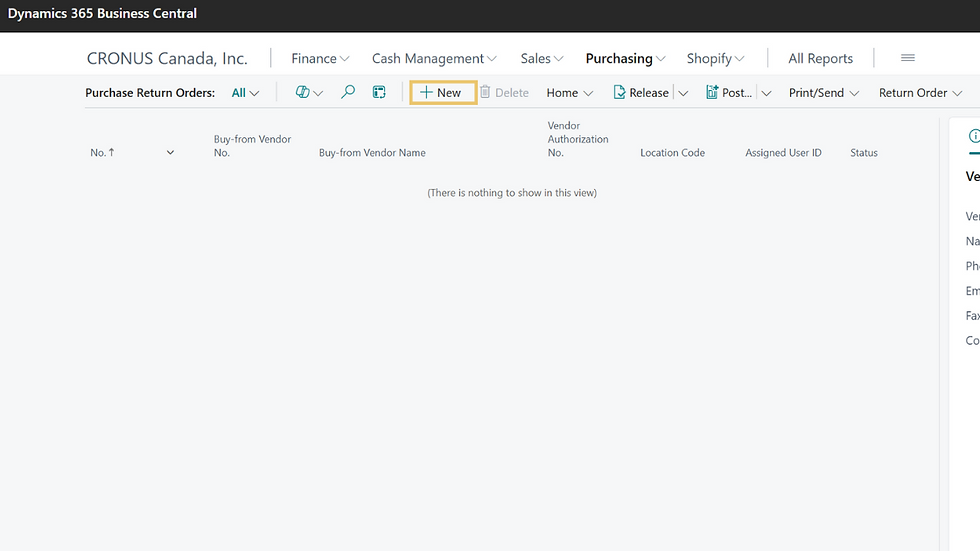
Task: Click the All Reports link
Action: [x=820, y=58]
